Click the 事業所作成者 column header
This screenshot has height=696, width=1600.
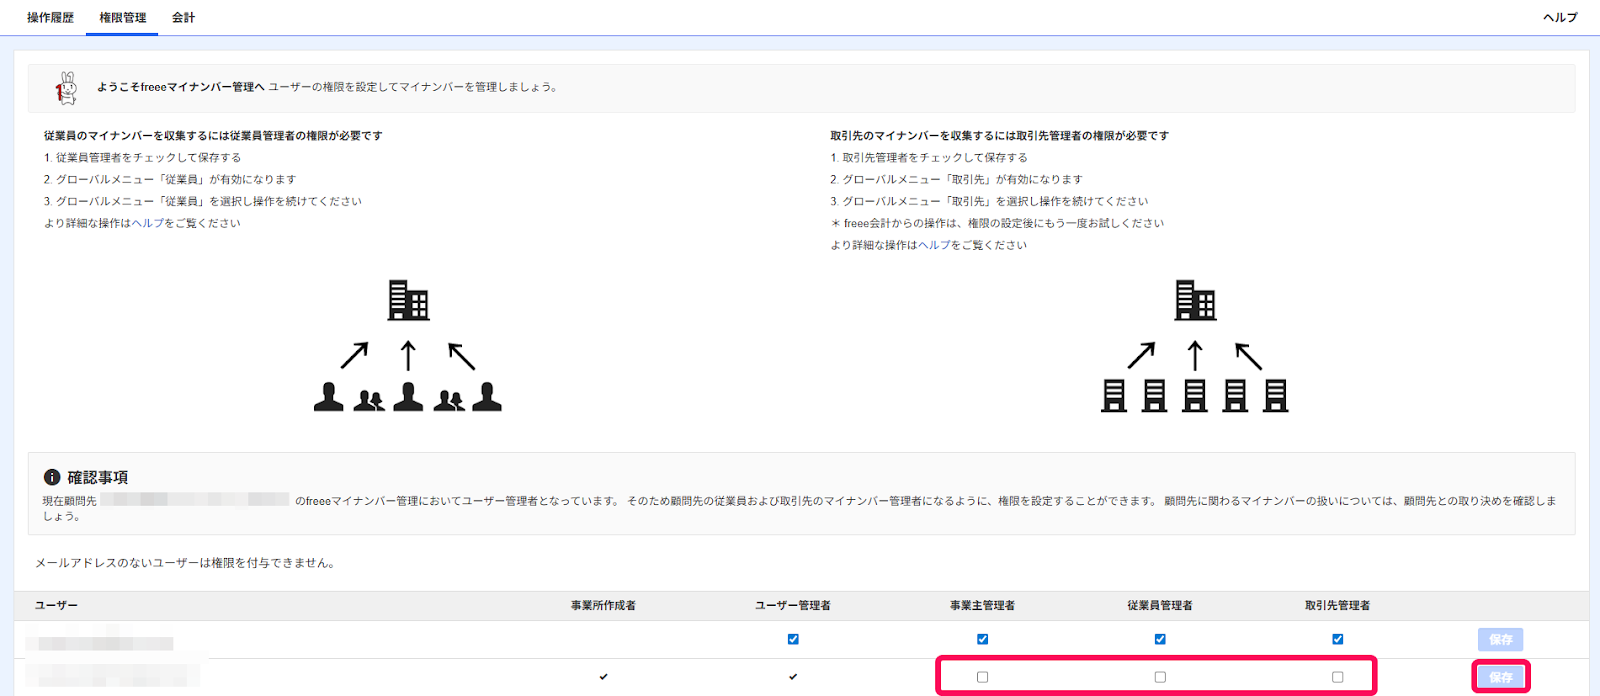603,605
